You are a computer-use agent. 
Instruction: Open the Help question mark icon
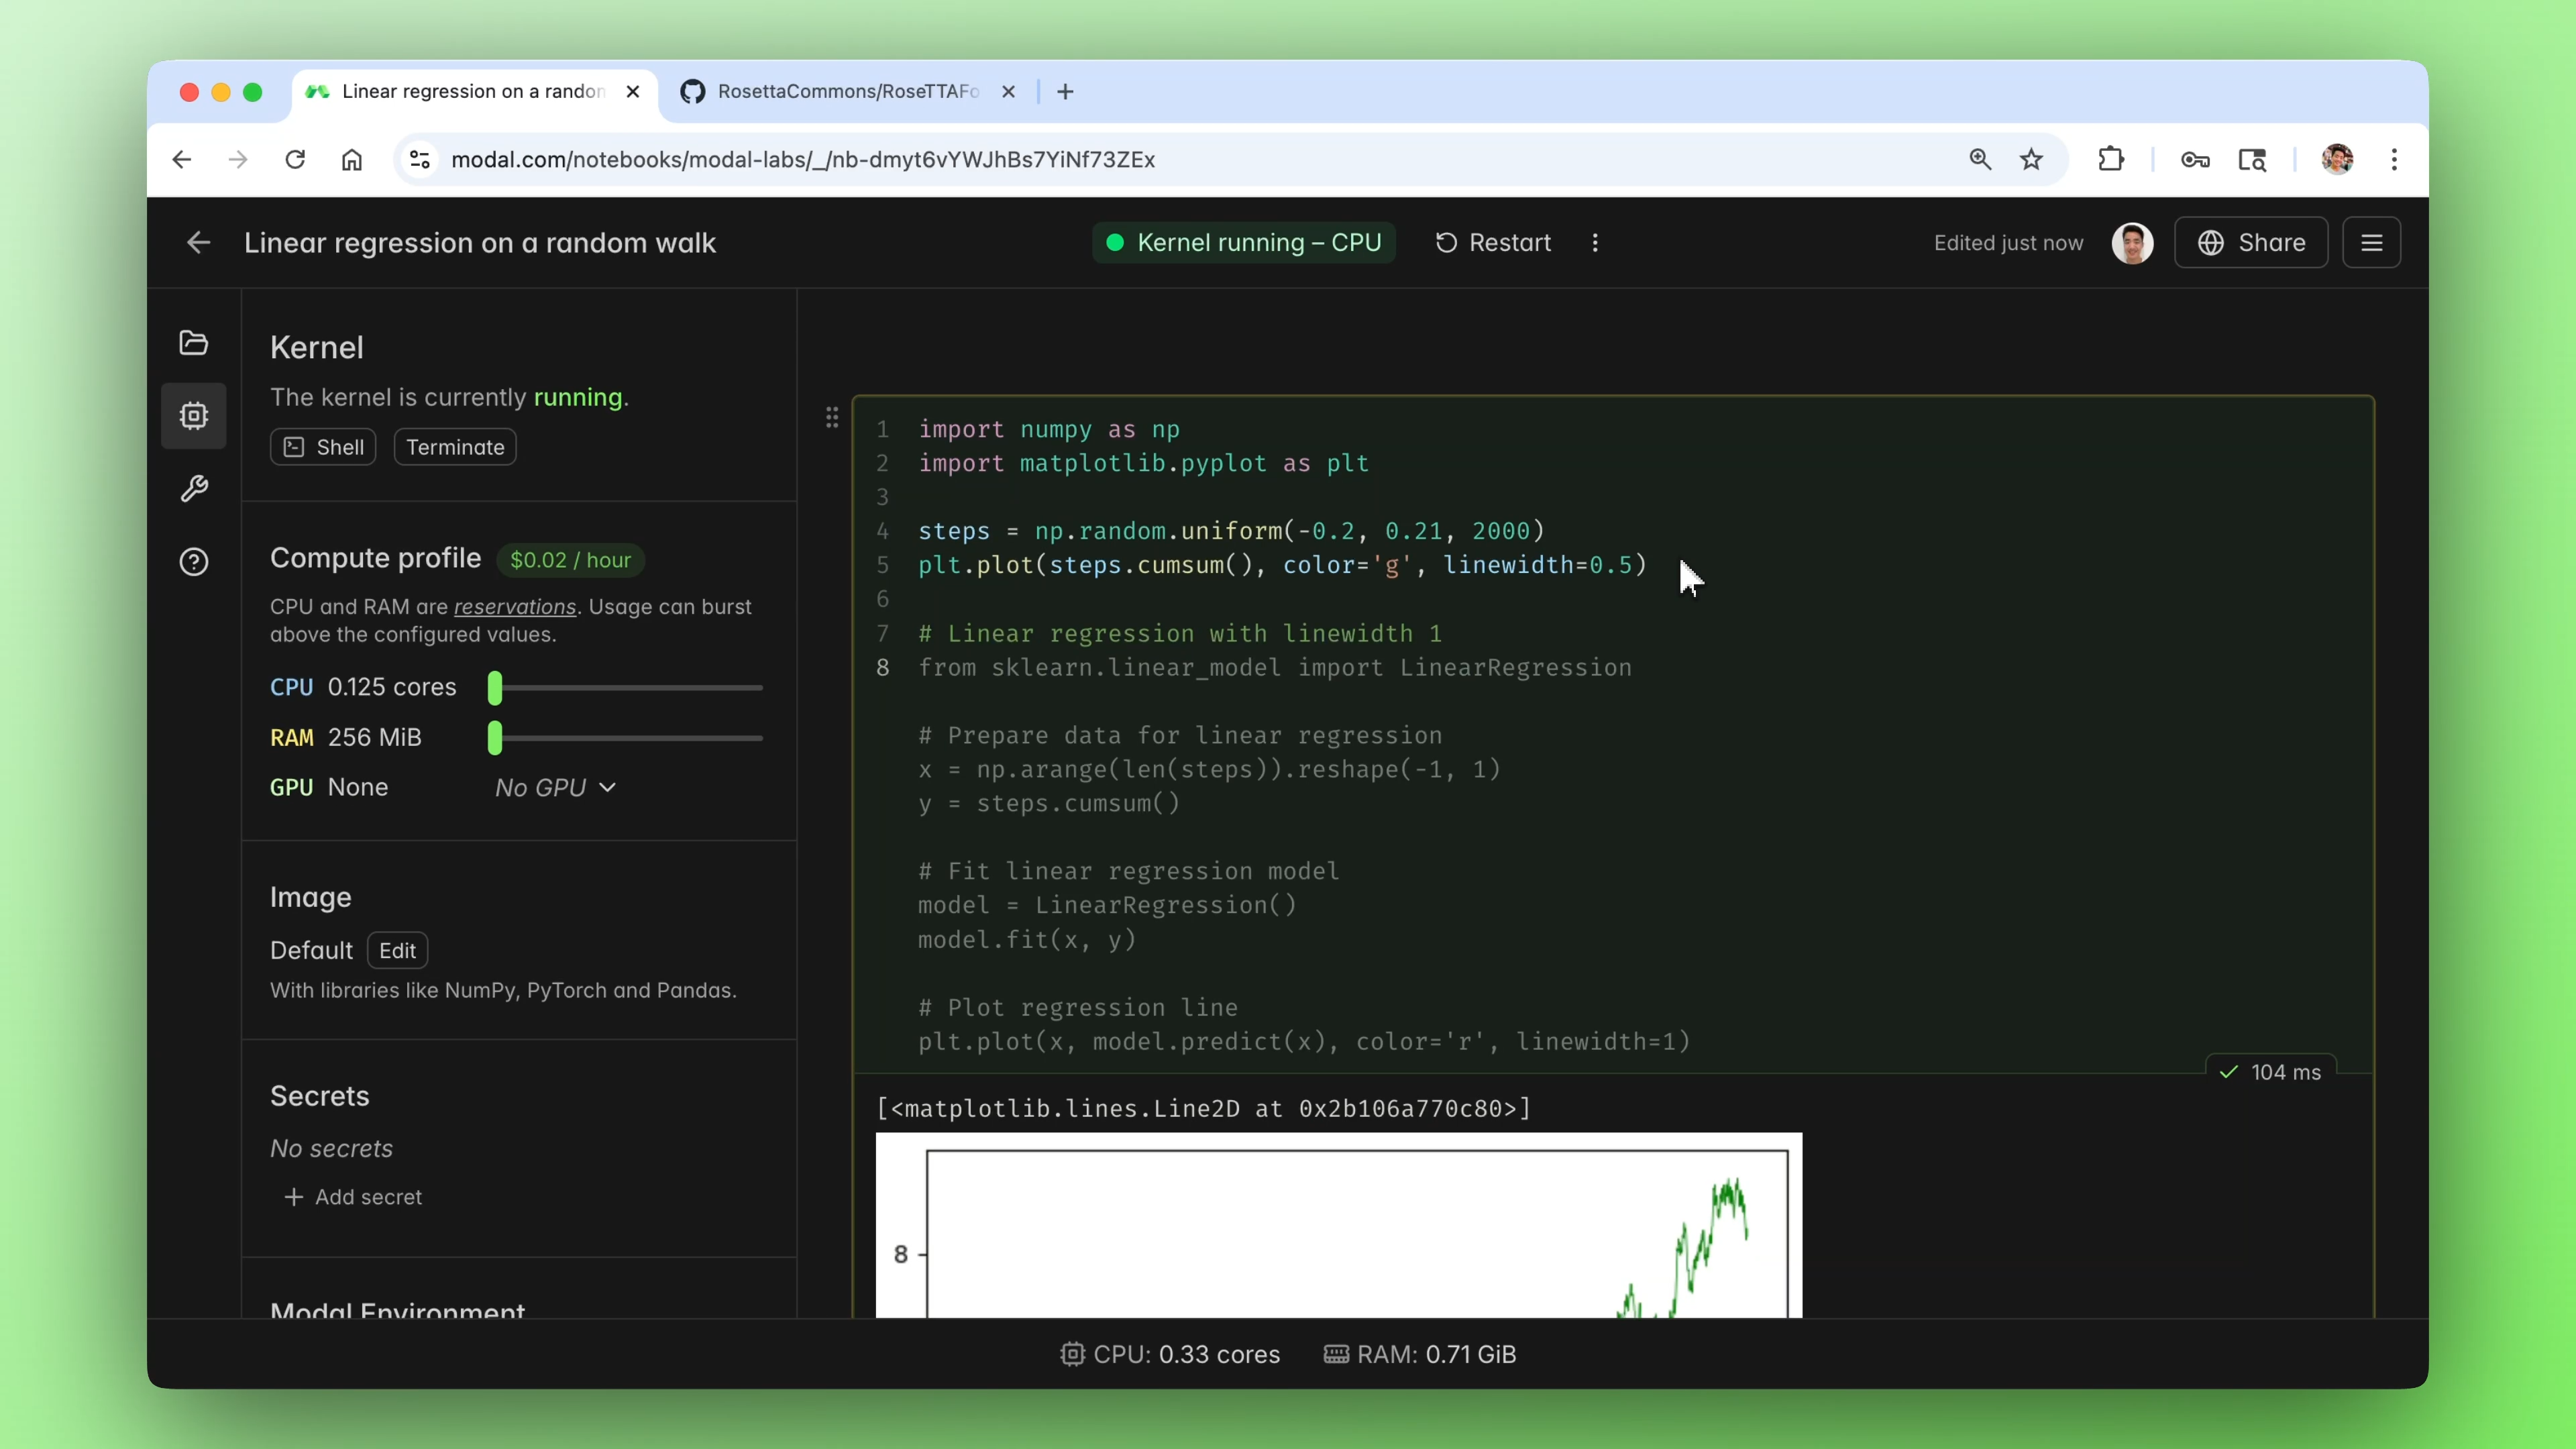193,562
